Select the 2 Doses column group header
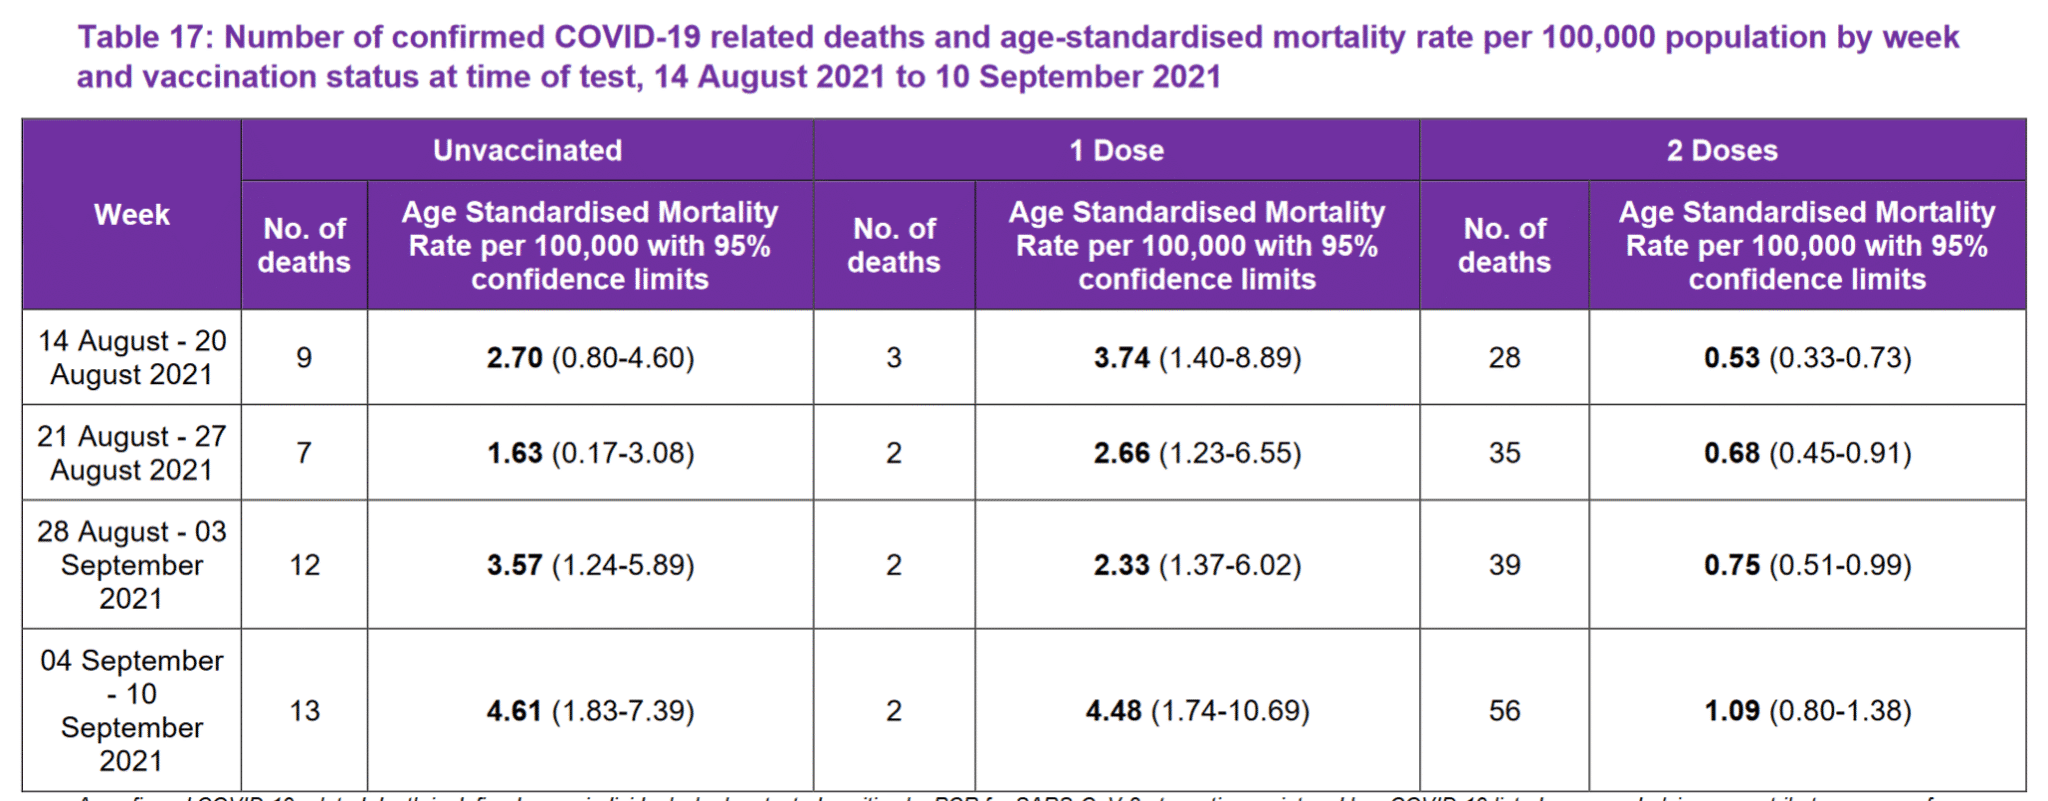Screen dimensions: 2048x801 [1722, 151]
